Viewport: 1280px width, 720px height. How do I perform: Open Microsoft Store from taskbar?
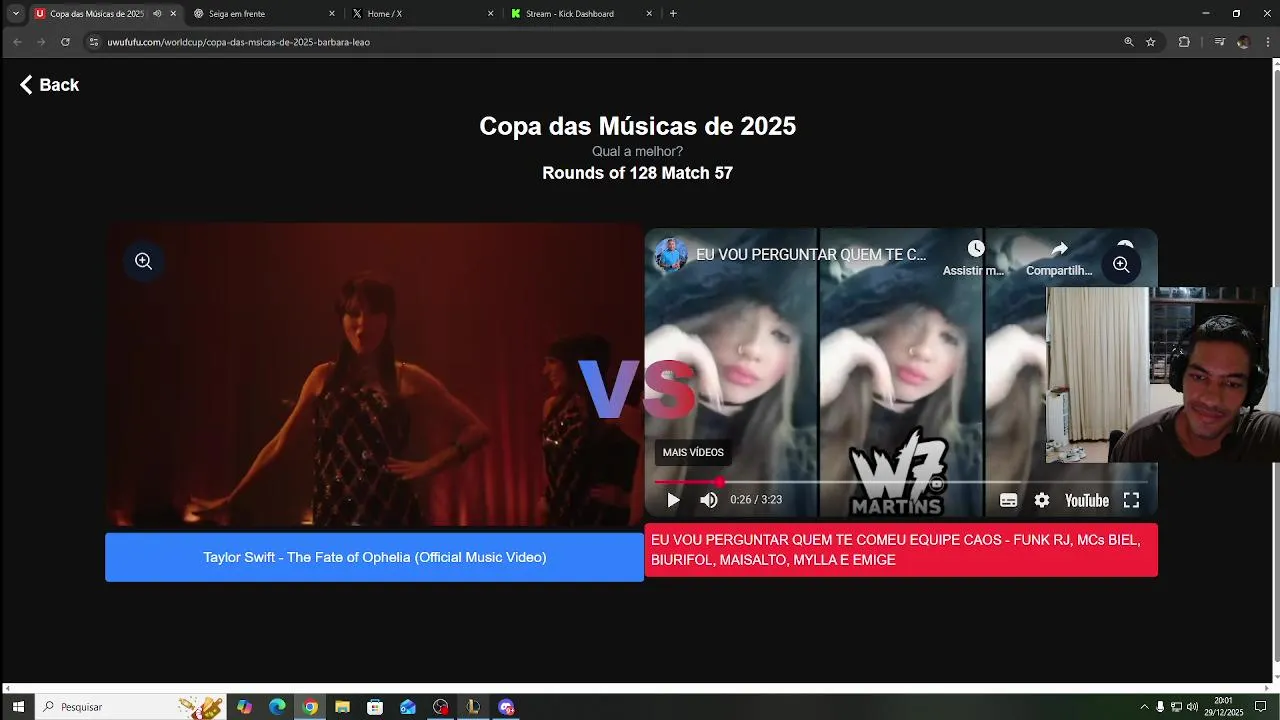(x=375, y=707)
